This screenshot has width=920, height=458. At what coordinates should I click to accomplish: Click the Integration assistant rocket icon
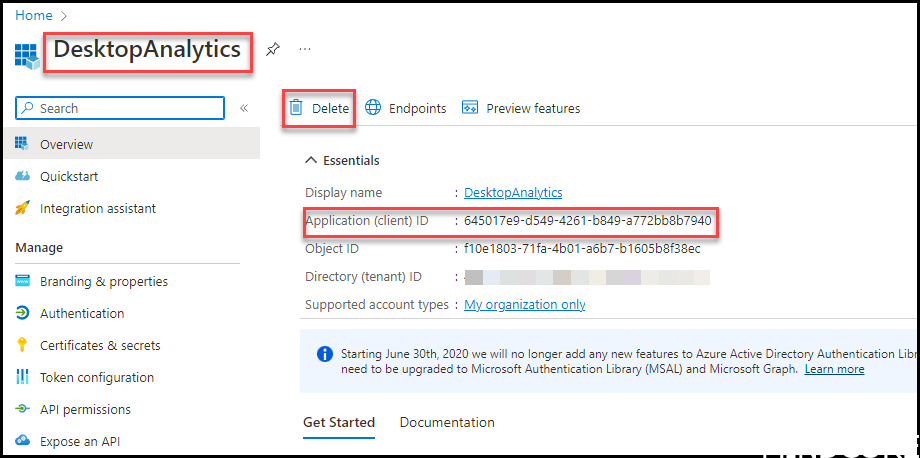point(22,208)
